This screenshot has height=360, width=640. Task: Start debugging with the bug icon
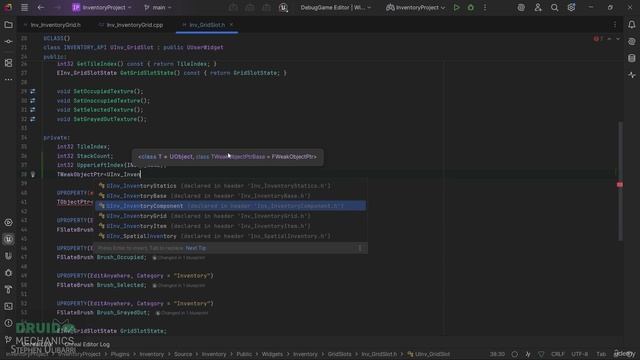coord(471,7)
